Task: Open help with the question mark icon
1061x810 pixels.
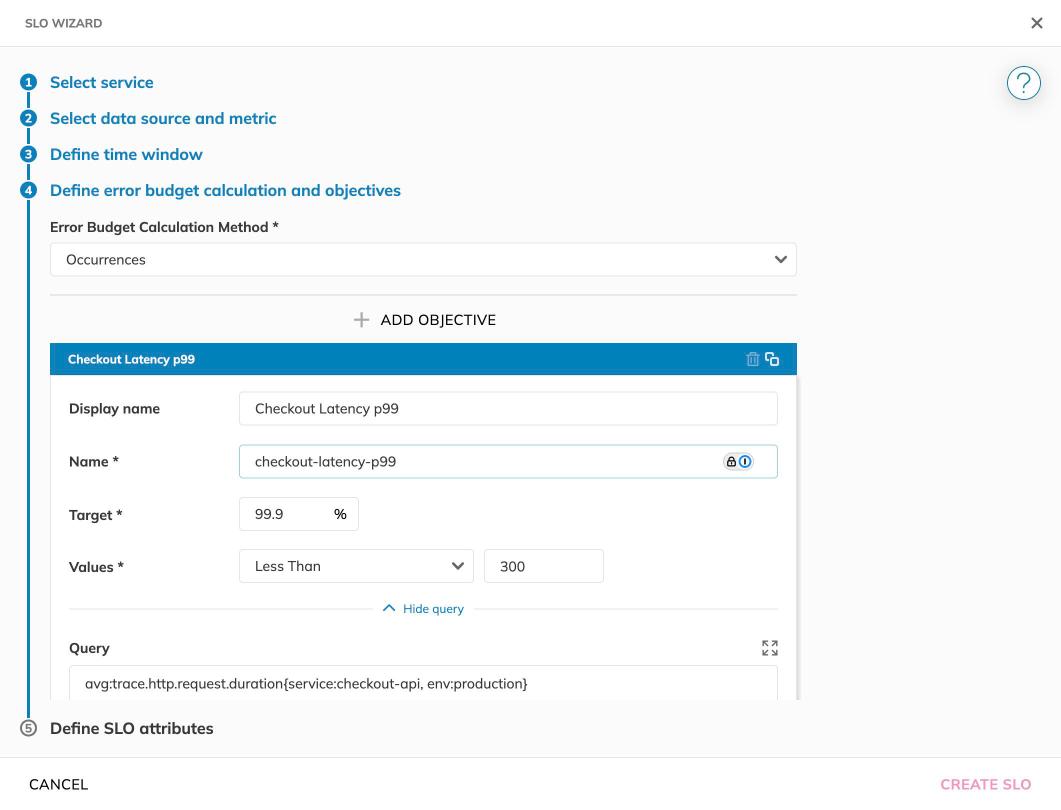Action: (1023, 83)
